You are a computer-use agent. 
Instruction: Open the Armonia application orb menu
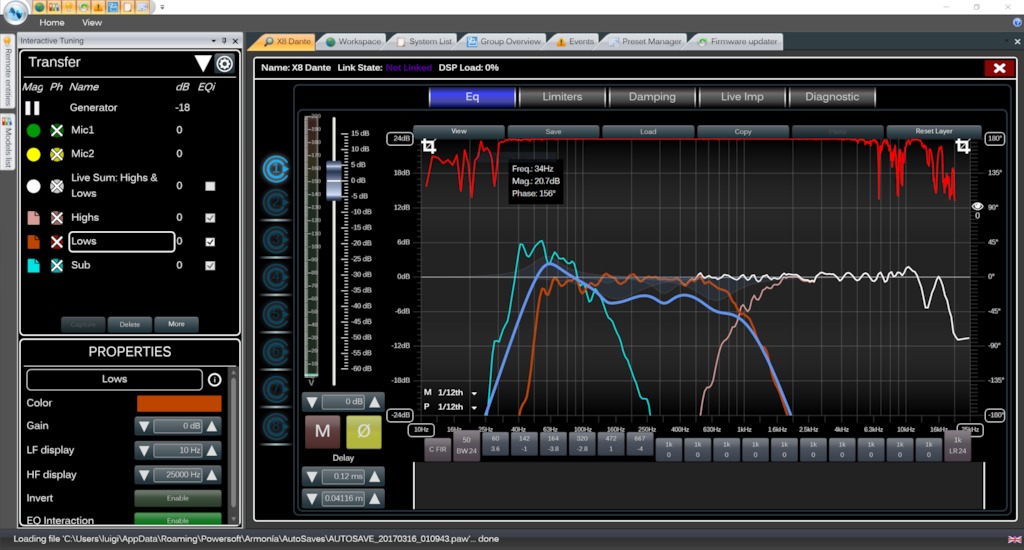[14, 12]
